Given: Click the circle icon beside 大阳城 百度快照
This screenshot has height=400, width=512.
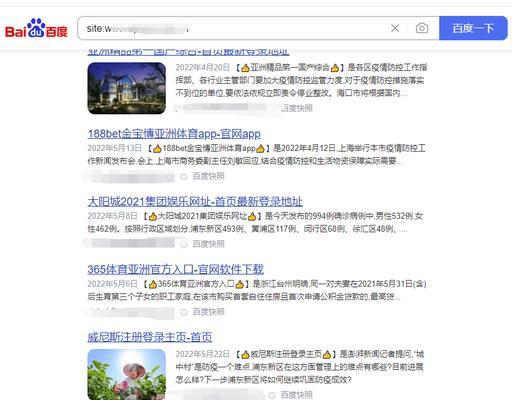Looking at the screenshot, I should (x=184, y=244).
